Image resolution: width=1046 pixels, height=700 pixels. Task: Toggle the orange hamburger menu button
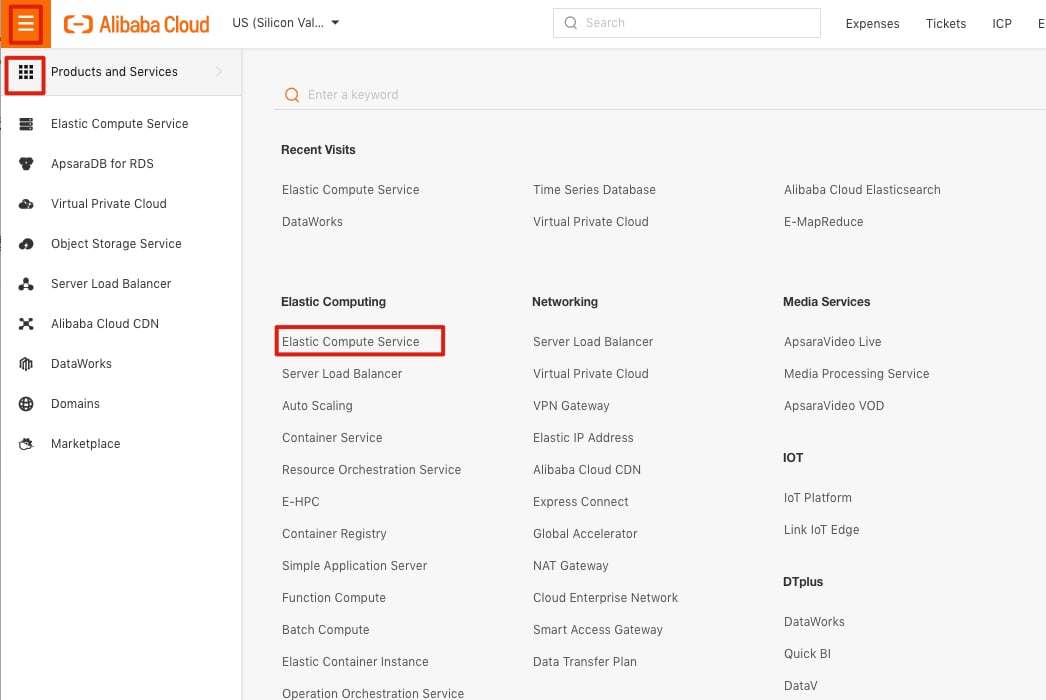(x=25, y=24)
